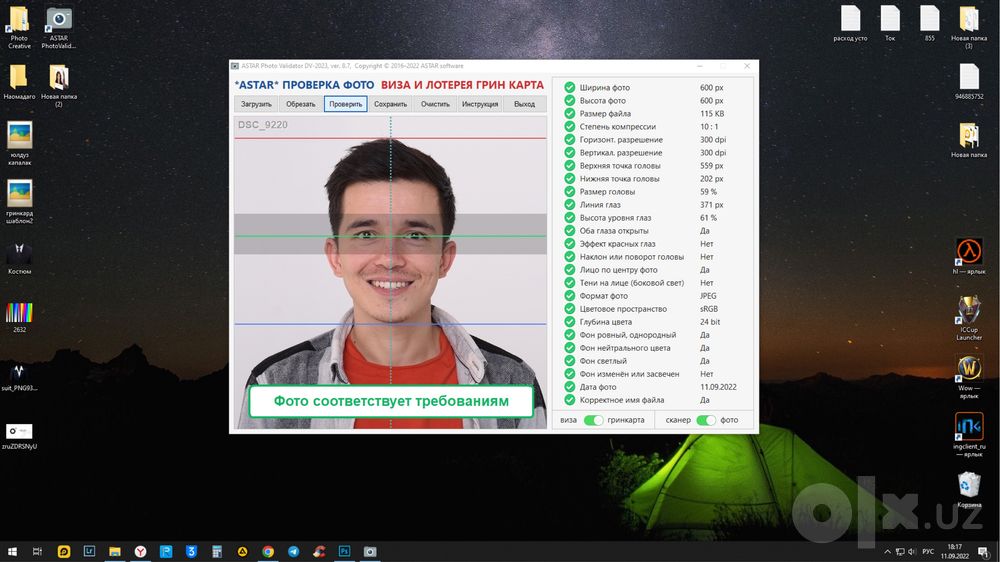Click the 'Высота уровня глаз' row label
Viewport: 1000px width, 562px height.
(x=615, y=218)
